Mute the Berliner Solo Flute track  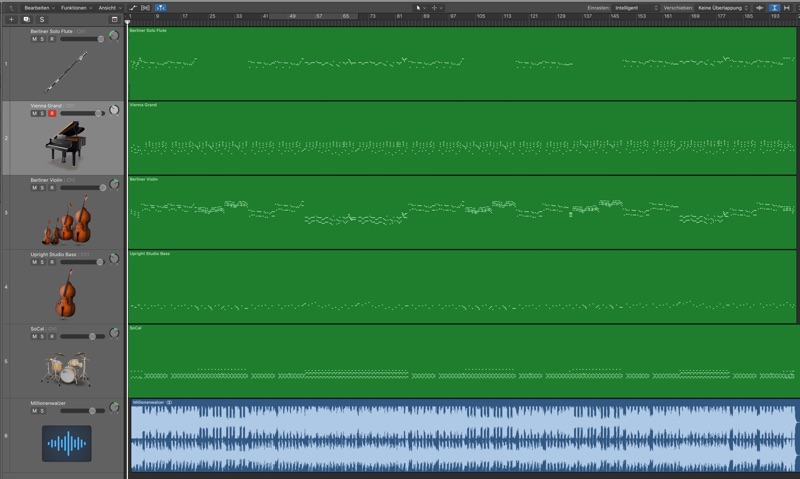coord(34,39)
